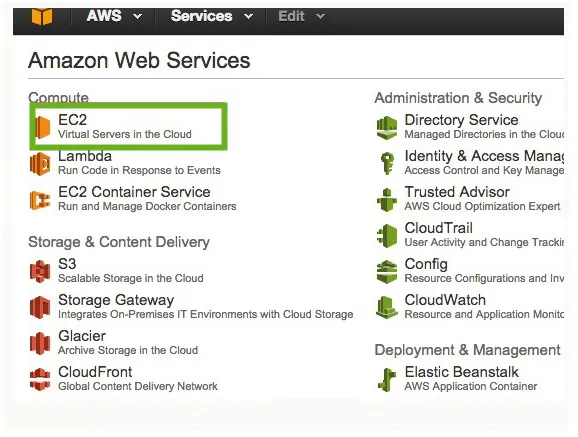The image size is (578, 437).
Task: Click the Elastic Beanstalk icon
Action: (387, 379)
